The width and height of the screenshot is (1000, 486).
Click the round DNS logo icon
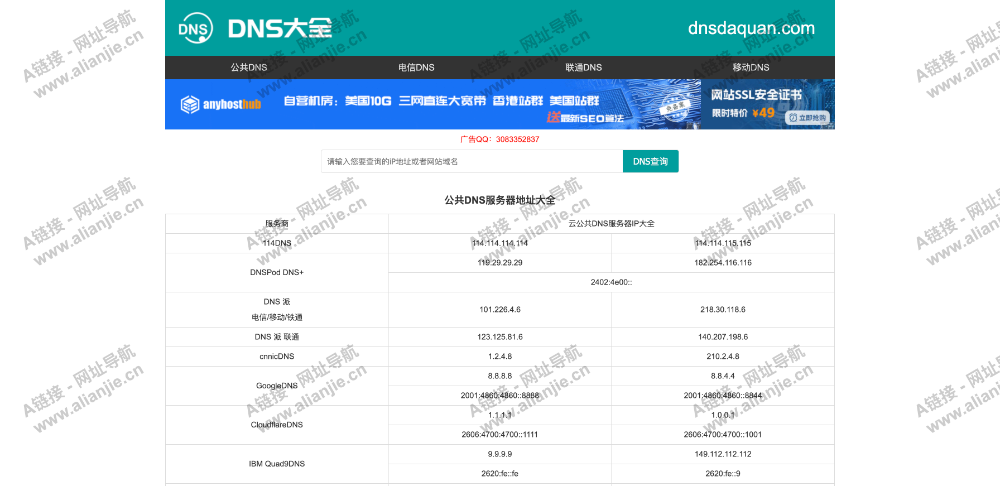(x=194, y=28)
